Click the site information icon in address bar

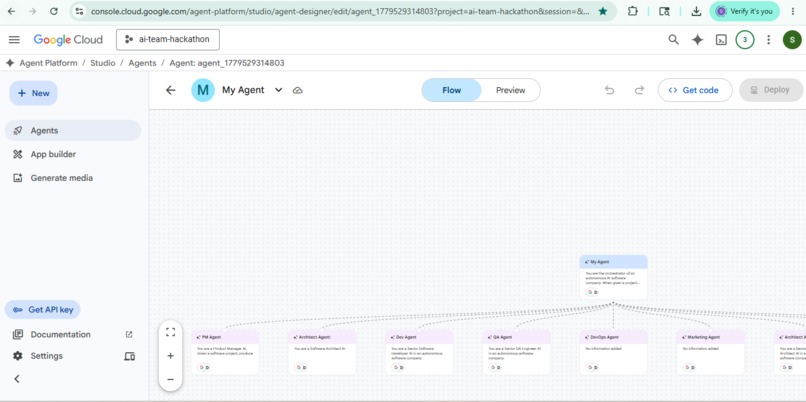click(79, 11)
